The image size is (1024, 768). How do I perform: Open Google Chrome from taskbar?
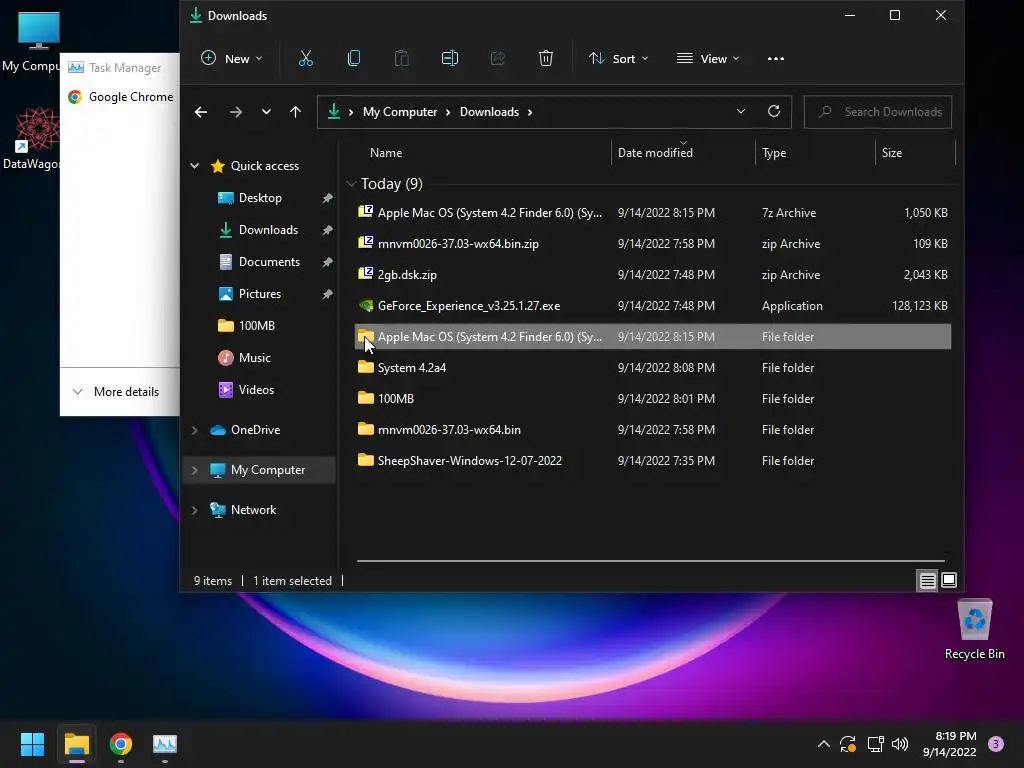coord(121,744)
